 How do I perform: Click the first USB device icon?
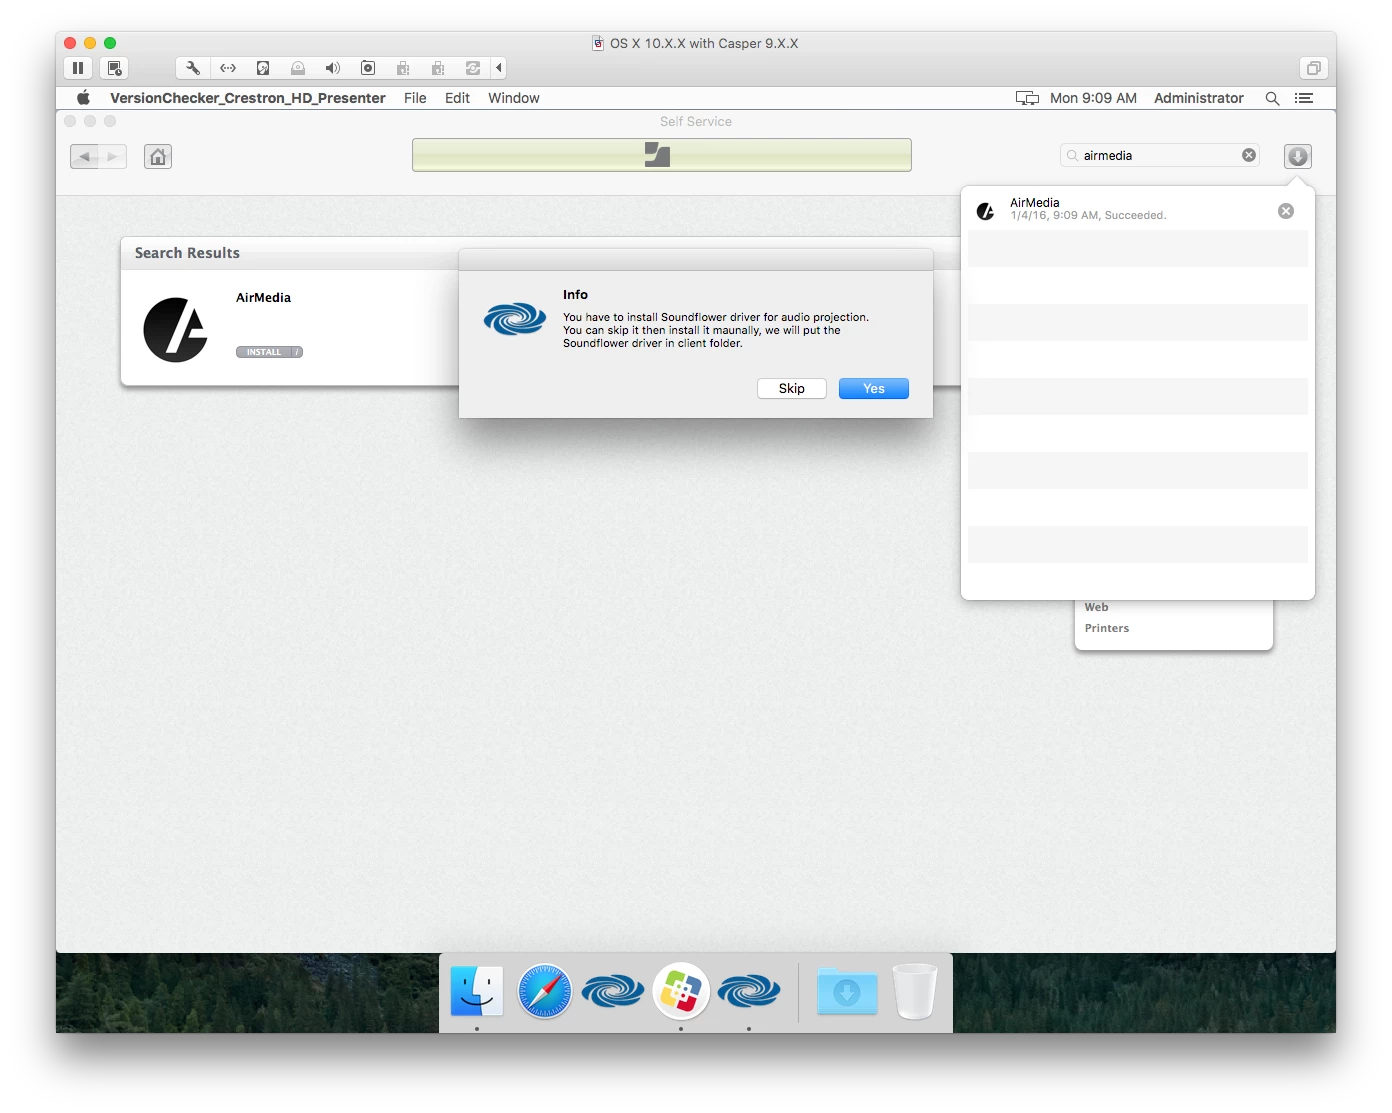pyautogui.click(x=403, y=68)
